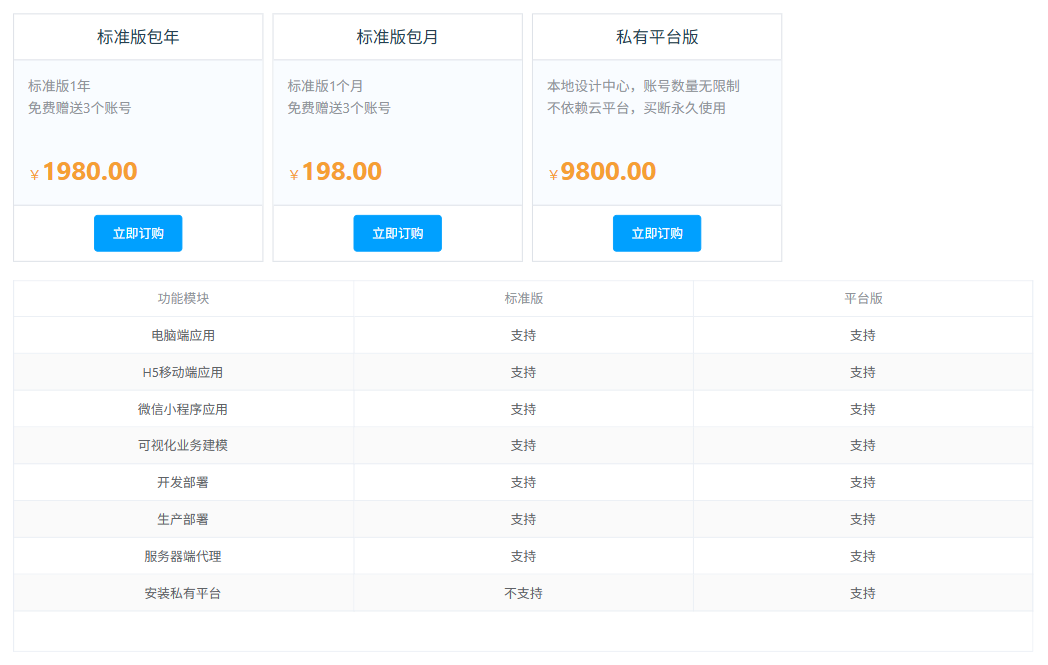Click the 功能模块 column header
The image size is (1048, 665).
click(183, 298)
